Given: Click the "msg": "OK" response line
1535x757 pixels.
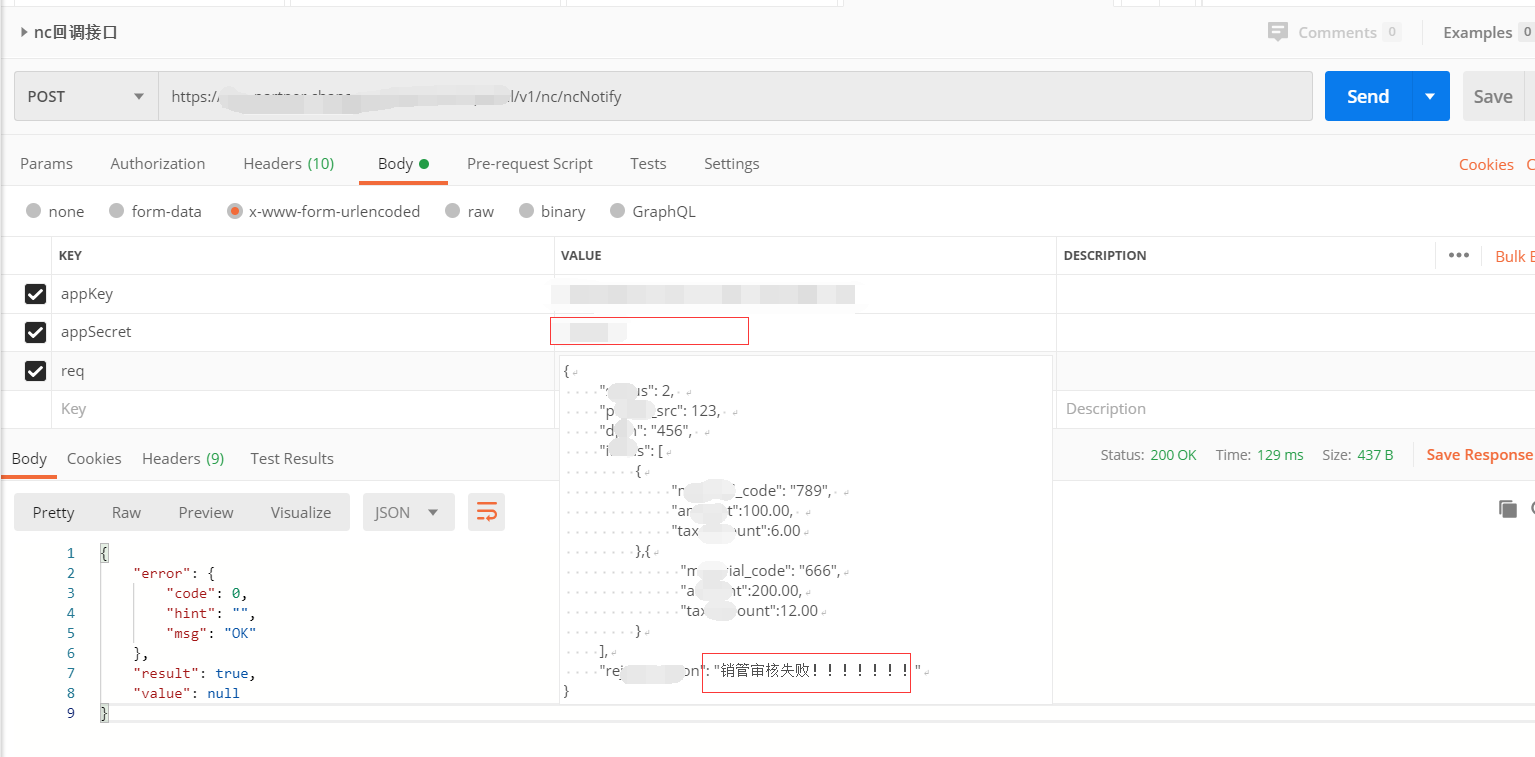Looking at the screenshot, I should click(x=212, y=633).
